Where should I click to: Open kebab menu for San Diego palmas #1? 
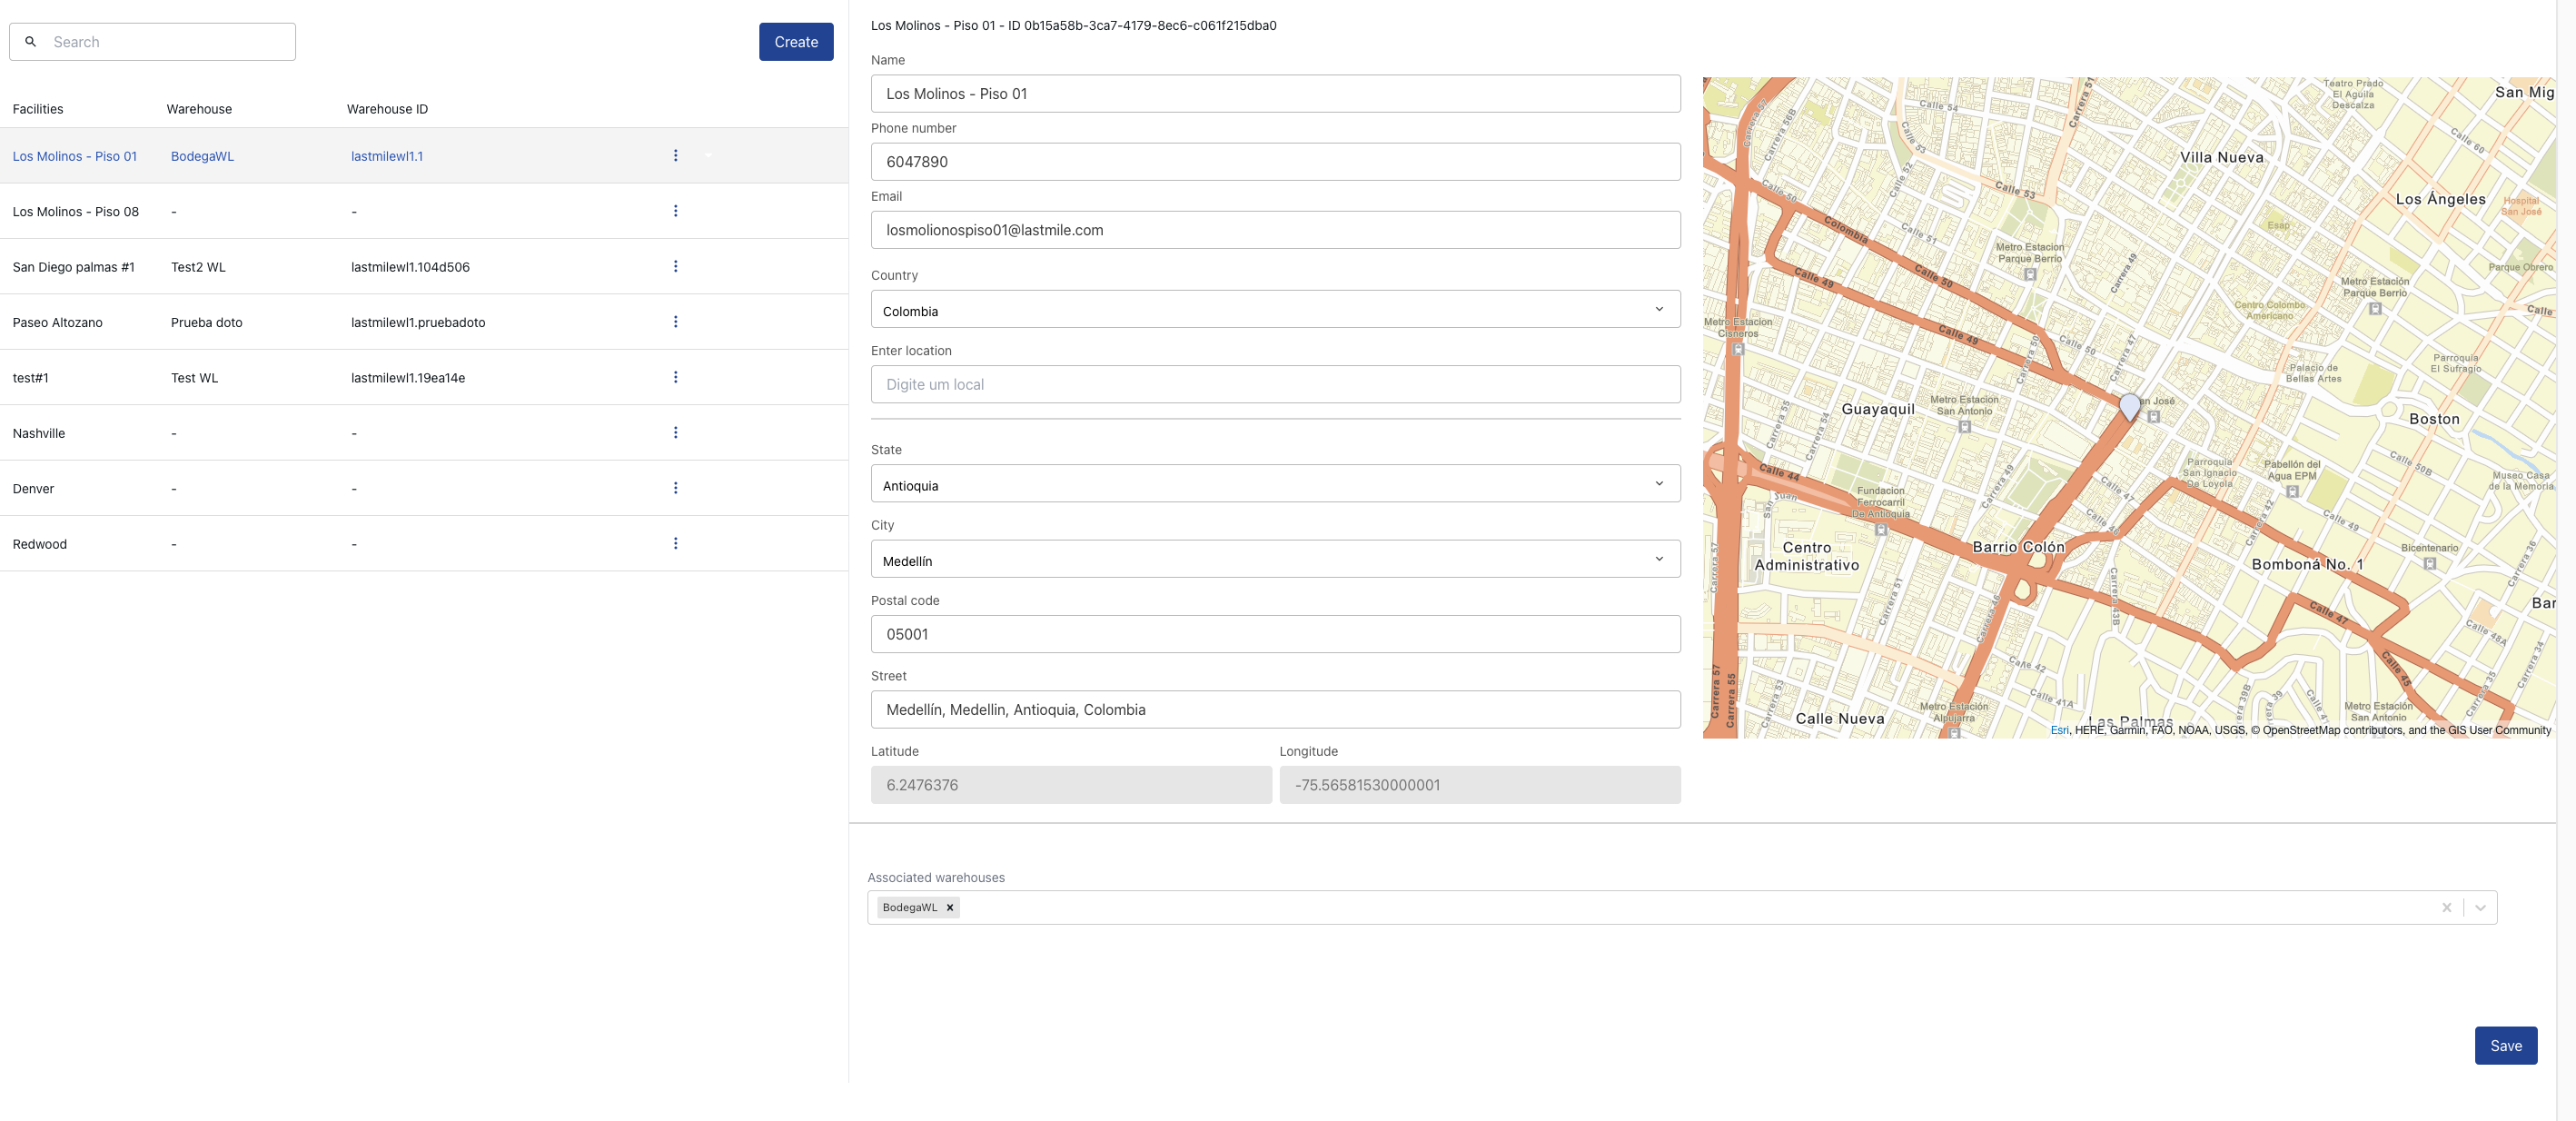(675, 266)
